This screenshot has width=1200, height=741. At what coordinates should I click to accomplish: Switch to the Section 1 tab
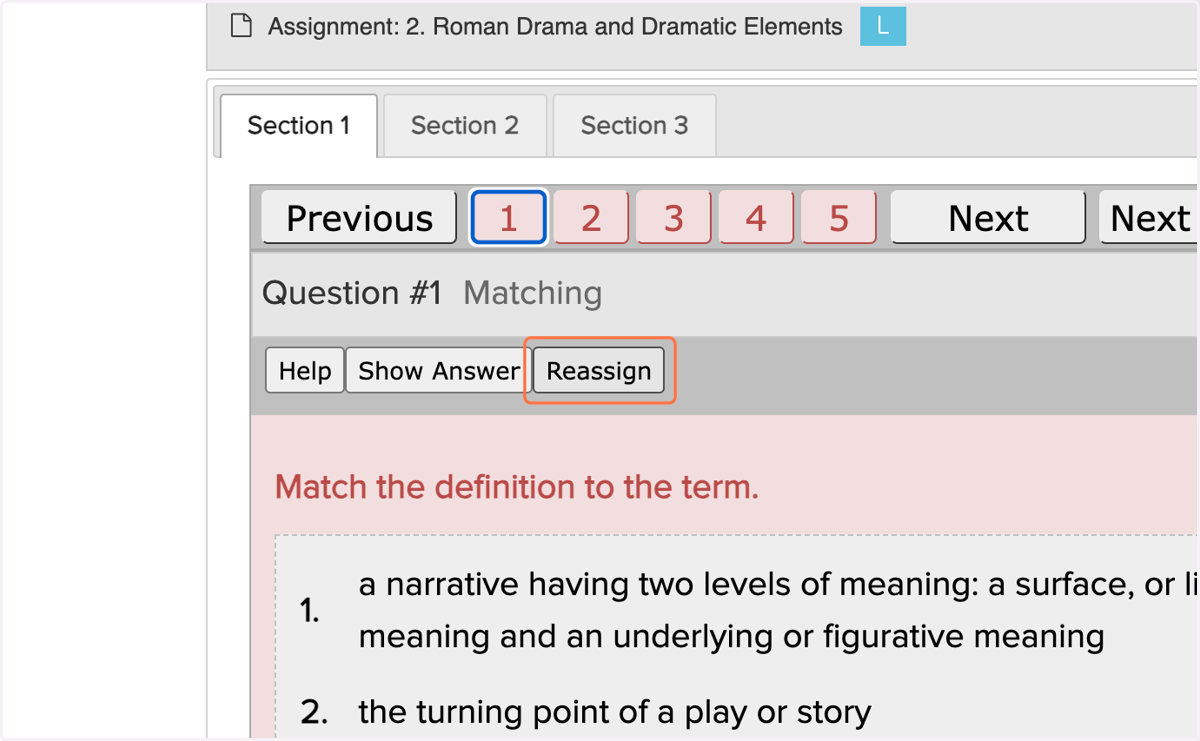(x=298, y=125)
